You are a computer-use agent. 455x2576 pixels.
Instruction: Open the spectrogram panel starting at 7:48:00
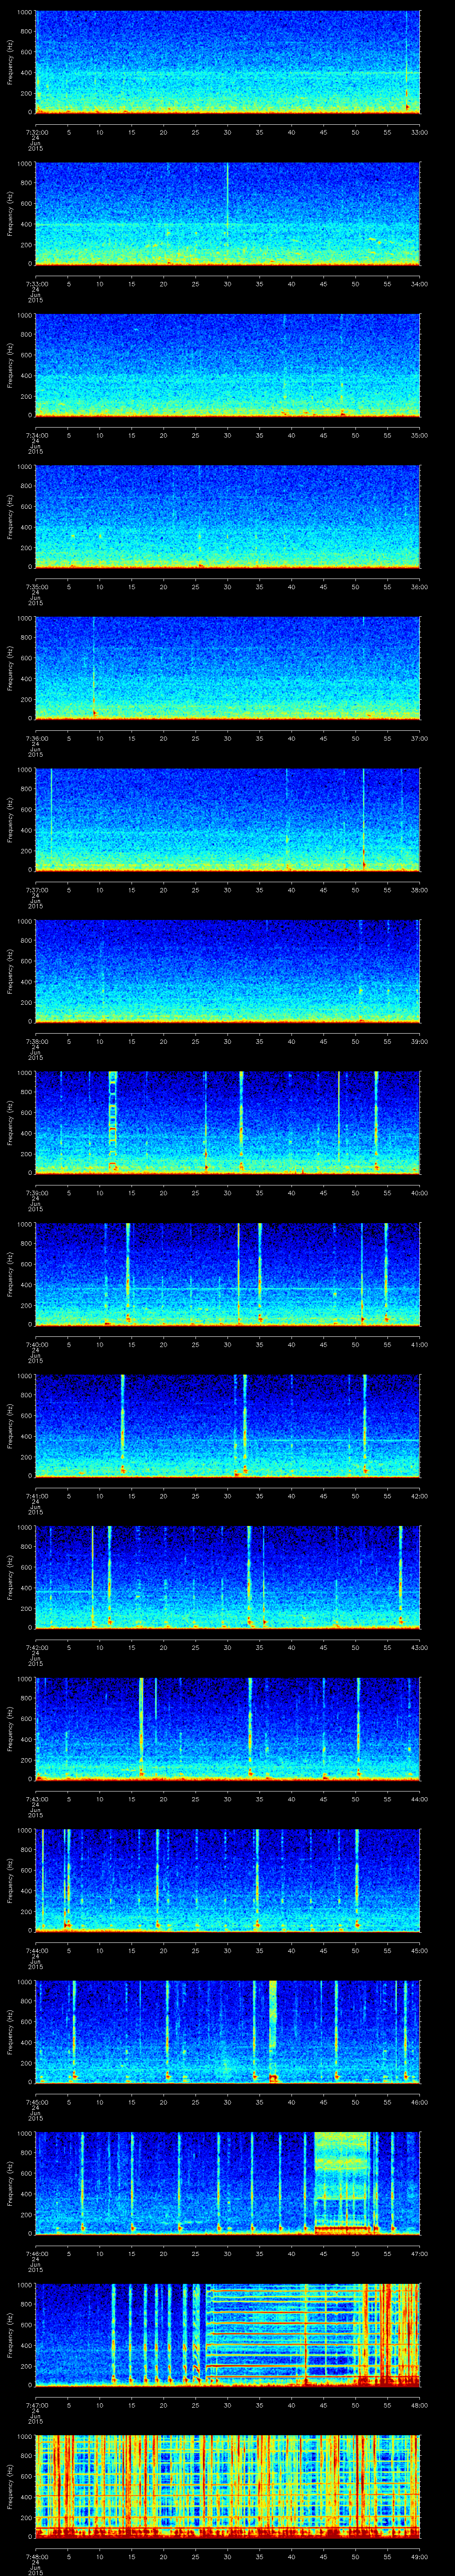(228, 2486)
